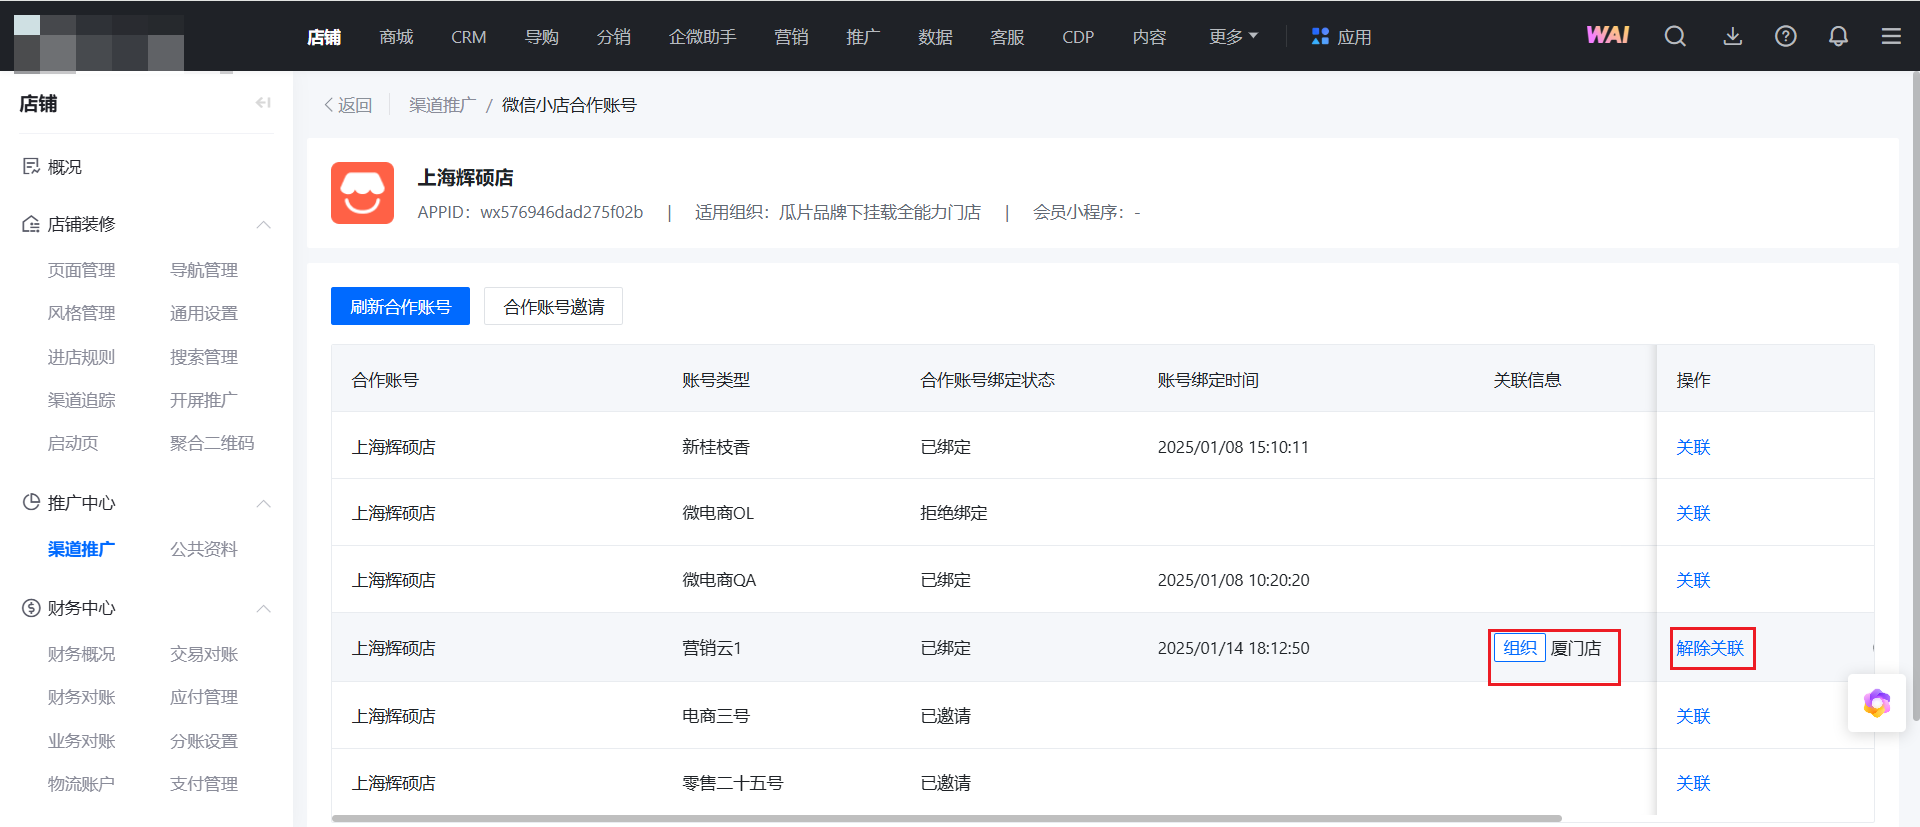Click the 刷新合作账号 button
This screenshot has height=827, width=1920.
[400, 307]
